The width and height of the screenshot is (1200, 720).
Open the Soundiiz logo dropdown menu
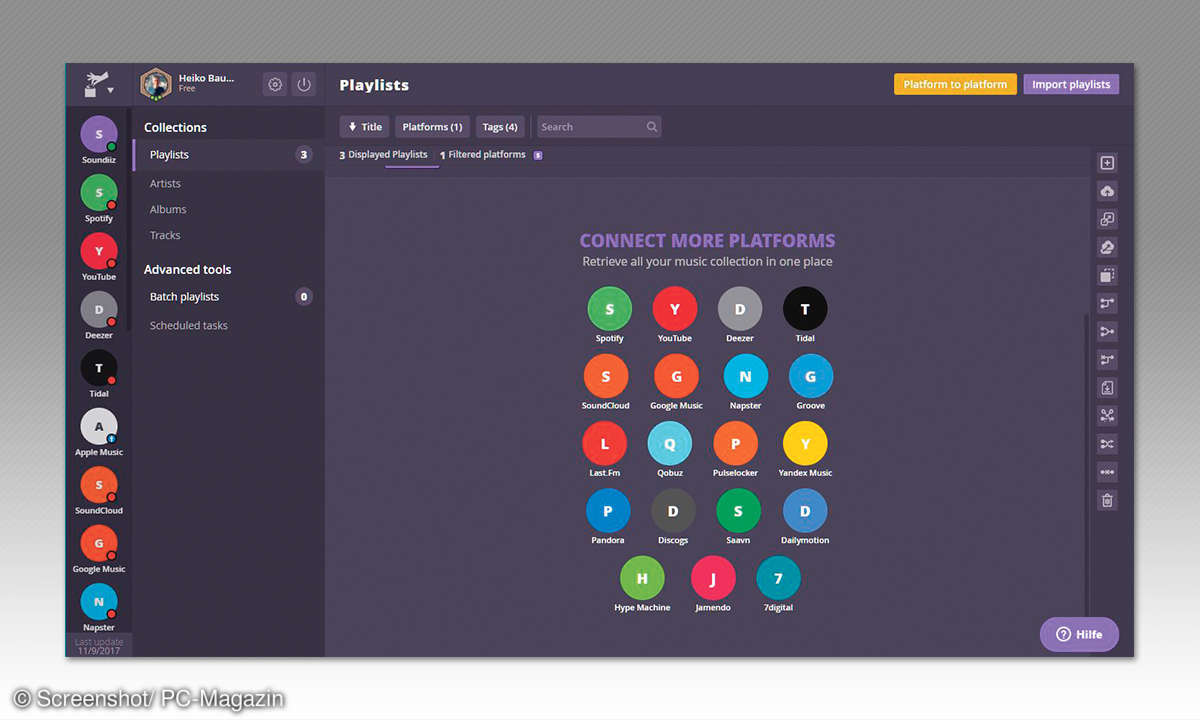tap(99, 85)
